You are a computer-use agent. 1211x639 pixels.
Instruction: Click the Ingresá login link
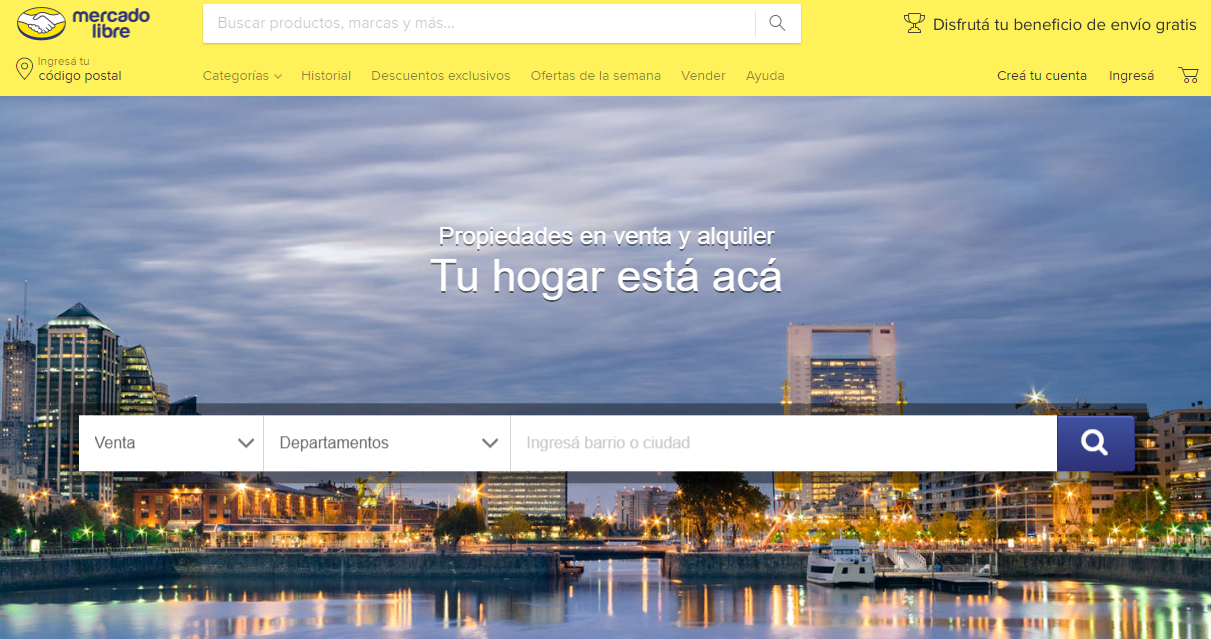[x=1131, y=75]
